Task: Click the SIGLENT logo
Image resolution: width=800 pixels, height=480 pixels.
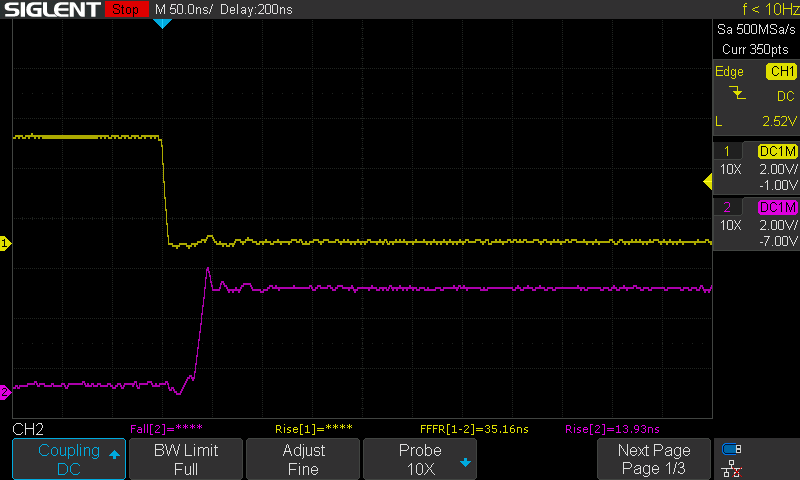Action: coord(52,9)
